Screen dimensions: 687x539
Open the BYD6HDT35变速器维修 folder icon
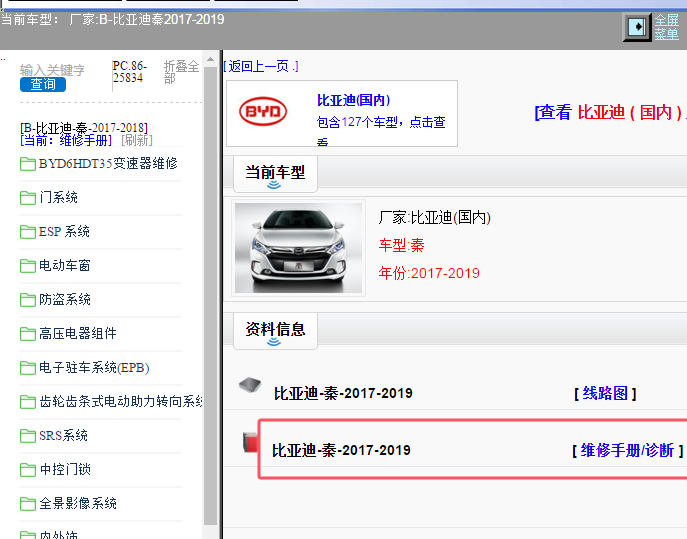(x=28, y=164)
